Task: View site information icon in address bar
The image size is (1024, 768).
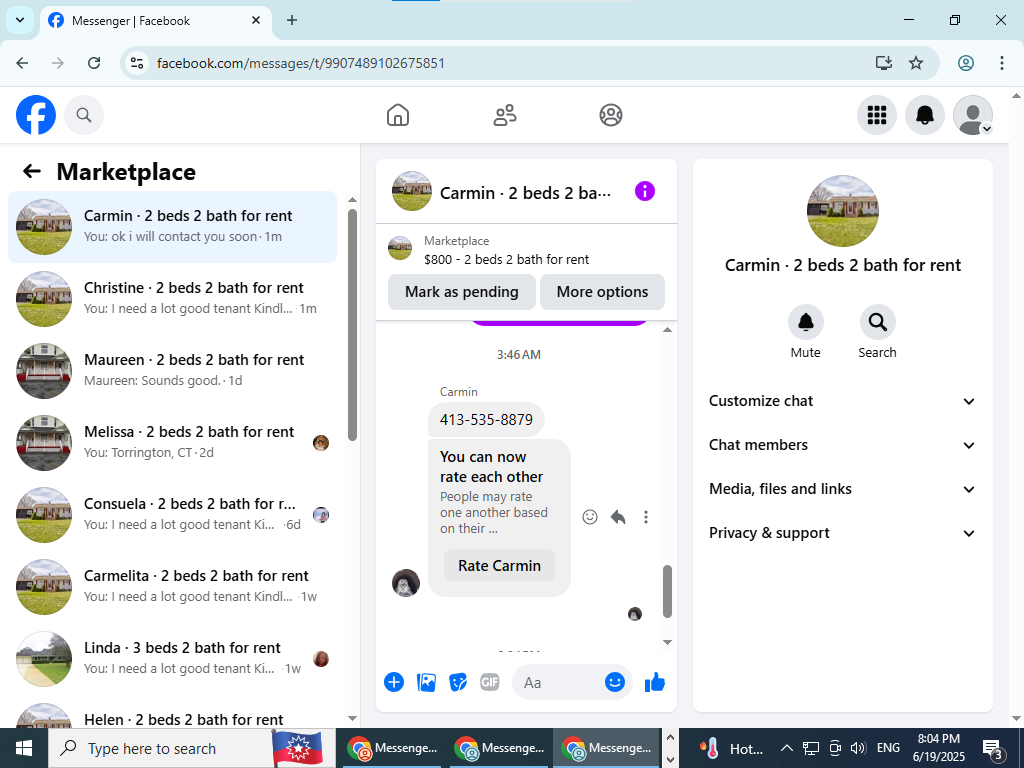Action: [x=136, y=63]
